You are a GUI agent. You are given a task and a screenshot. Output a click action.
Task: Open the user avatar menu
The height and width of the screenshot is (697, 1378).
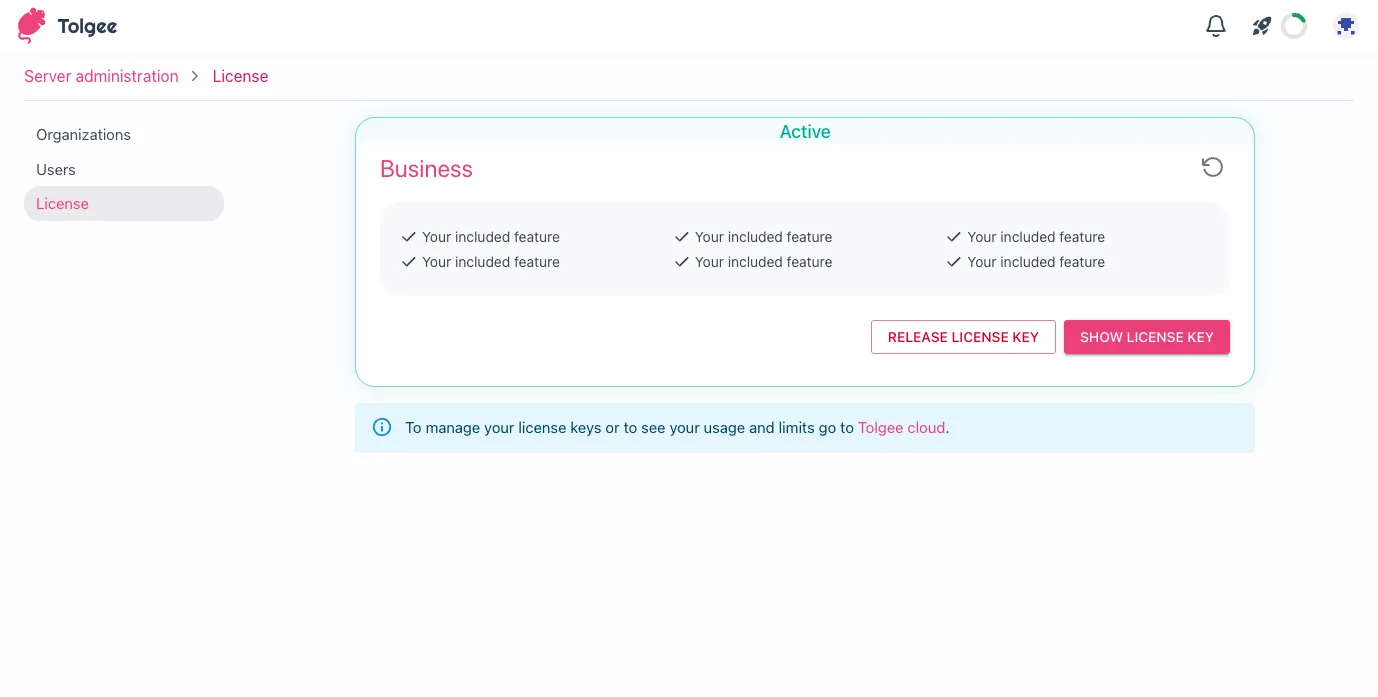tap(1346, 26)
